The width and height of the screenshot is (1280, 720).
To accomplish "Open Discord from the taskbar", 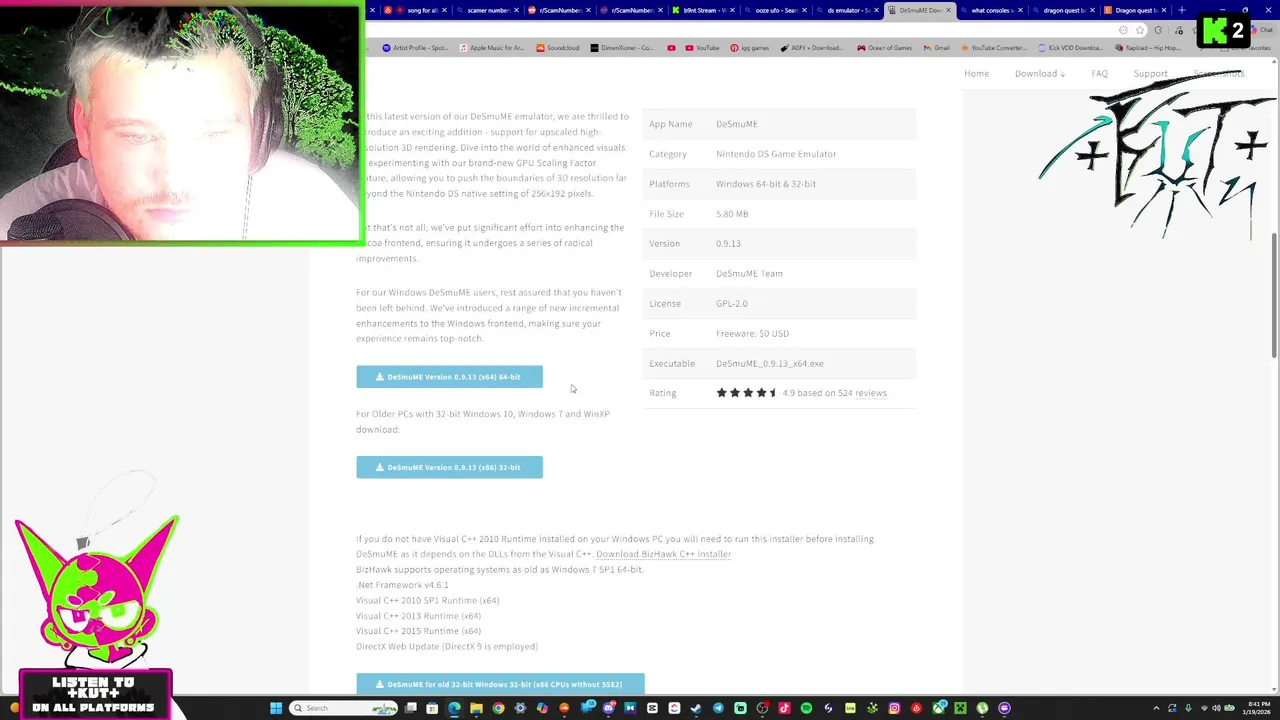I will 608,708.
